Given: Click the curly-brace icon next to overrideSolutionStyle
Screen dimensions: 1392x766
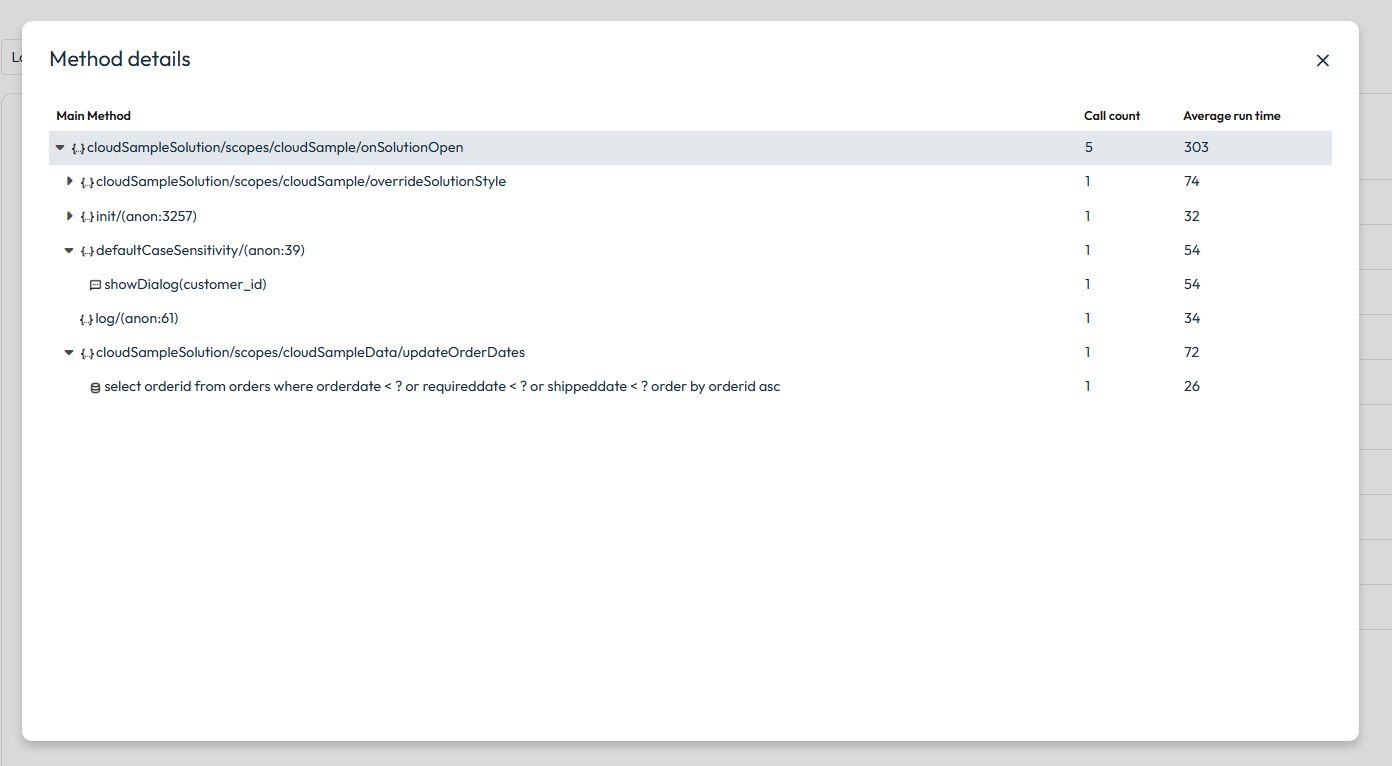Looking at the screenshot, I should [87, 182].
